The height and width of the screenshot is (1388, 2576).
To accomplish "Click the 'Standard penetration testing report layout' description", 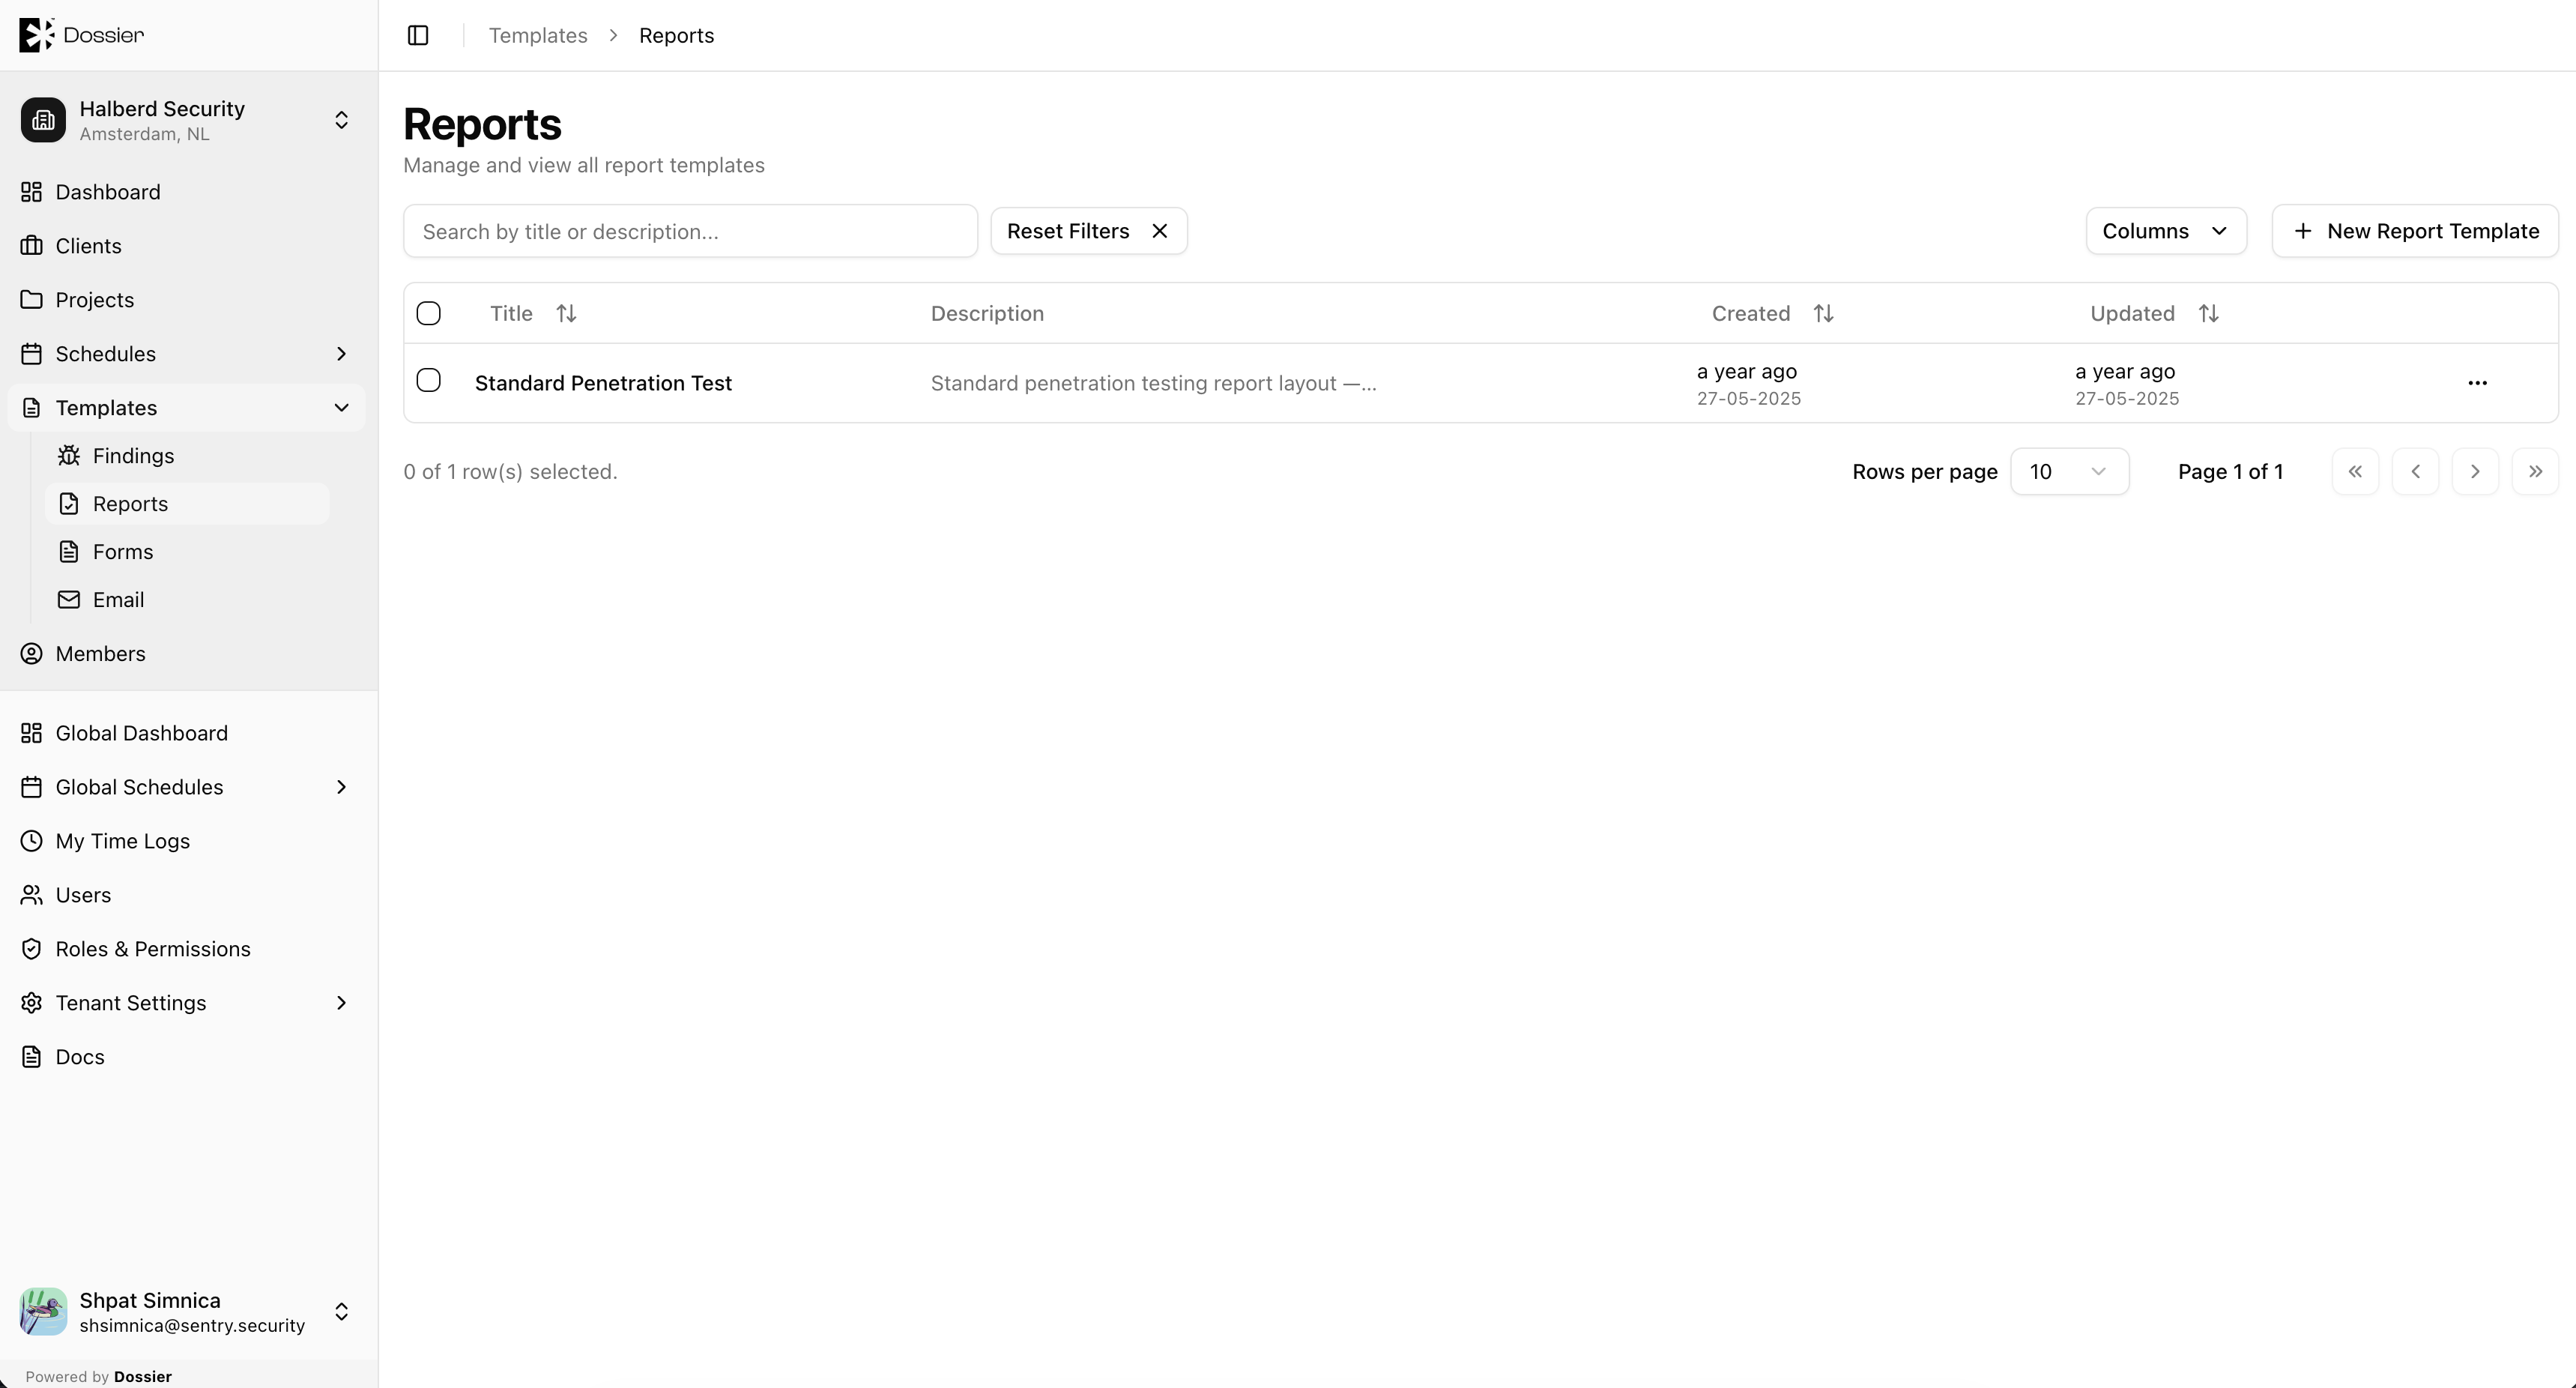I will pos(1153,384).
